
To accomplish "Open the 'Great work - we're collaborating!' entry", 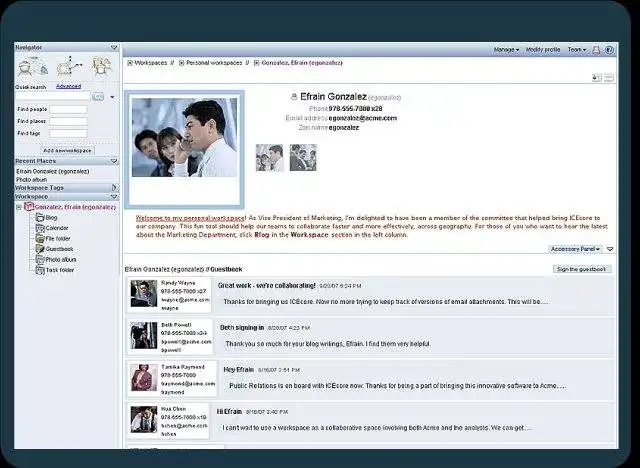I will [x=267, y=286].
